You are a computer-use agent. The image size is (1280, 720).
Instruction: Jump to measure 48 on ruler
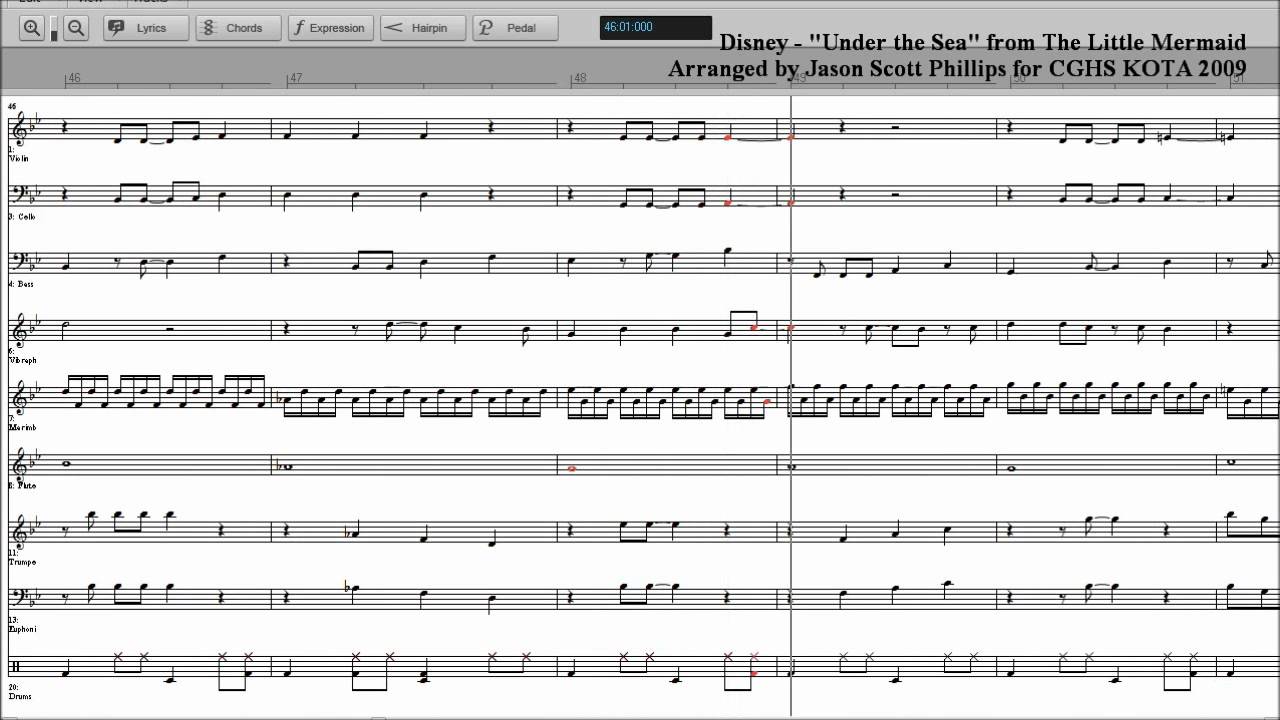(580, 78)
